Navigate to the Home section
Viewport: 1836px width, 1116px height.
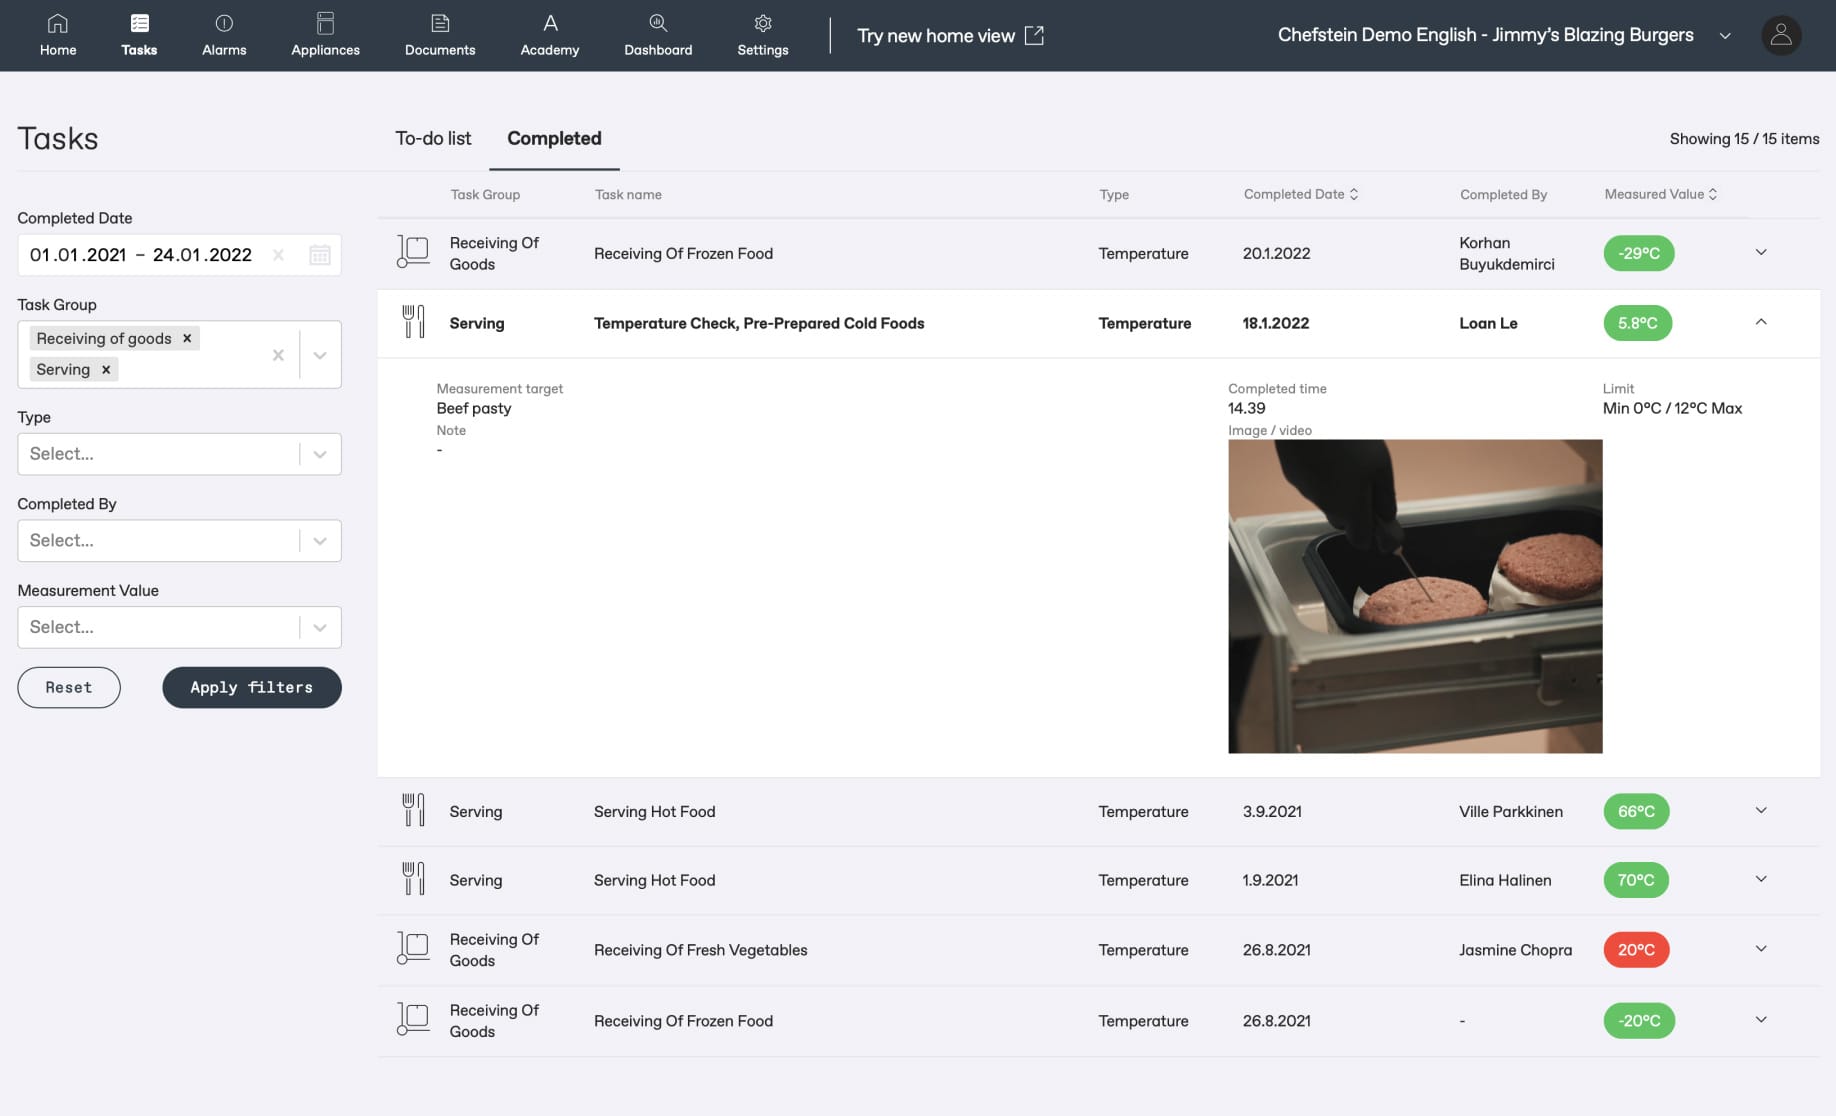coord(57,35)
